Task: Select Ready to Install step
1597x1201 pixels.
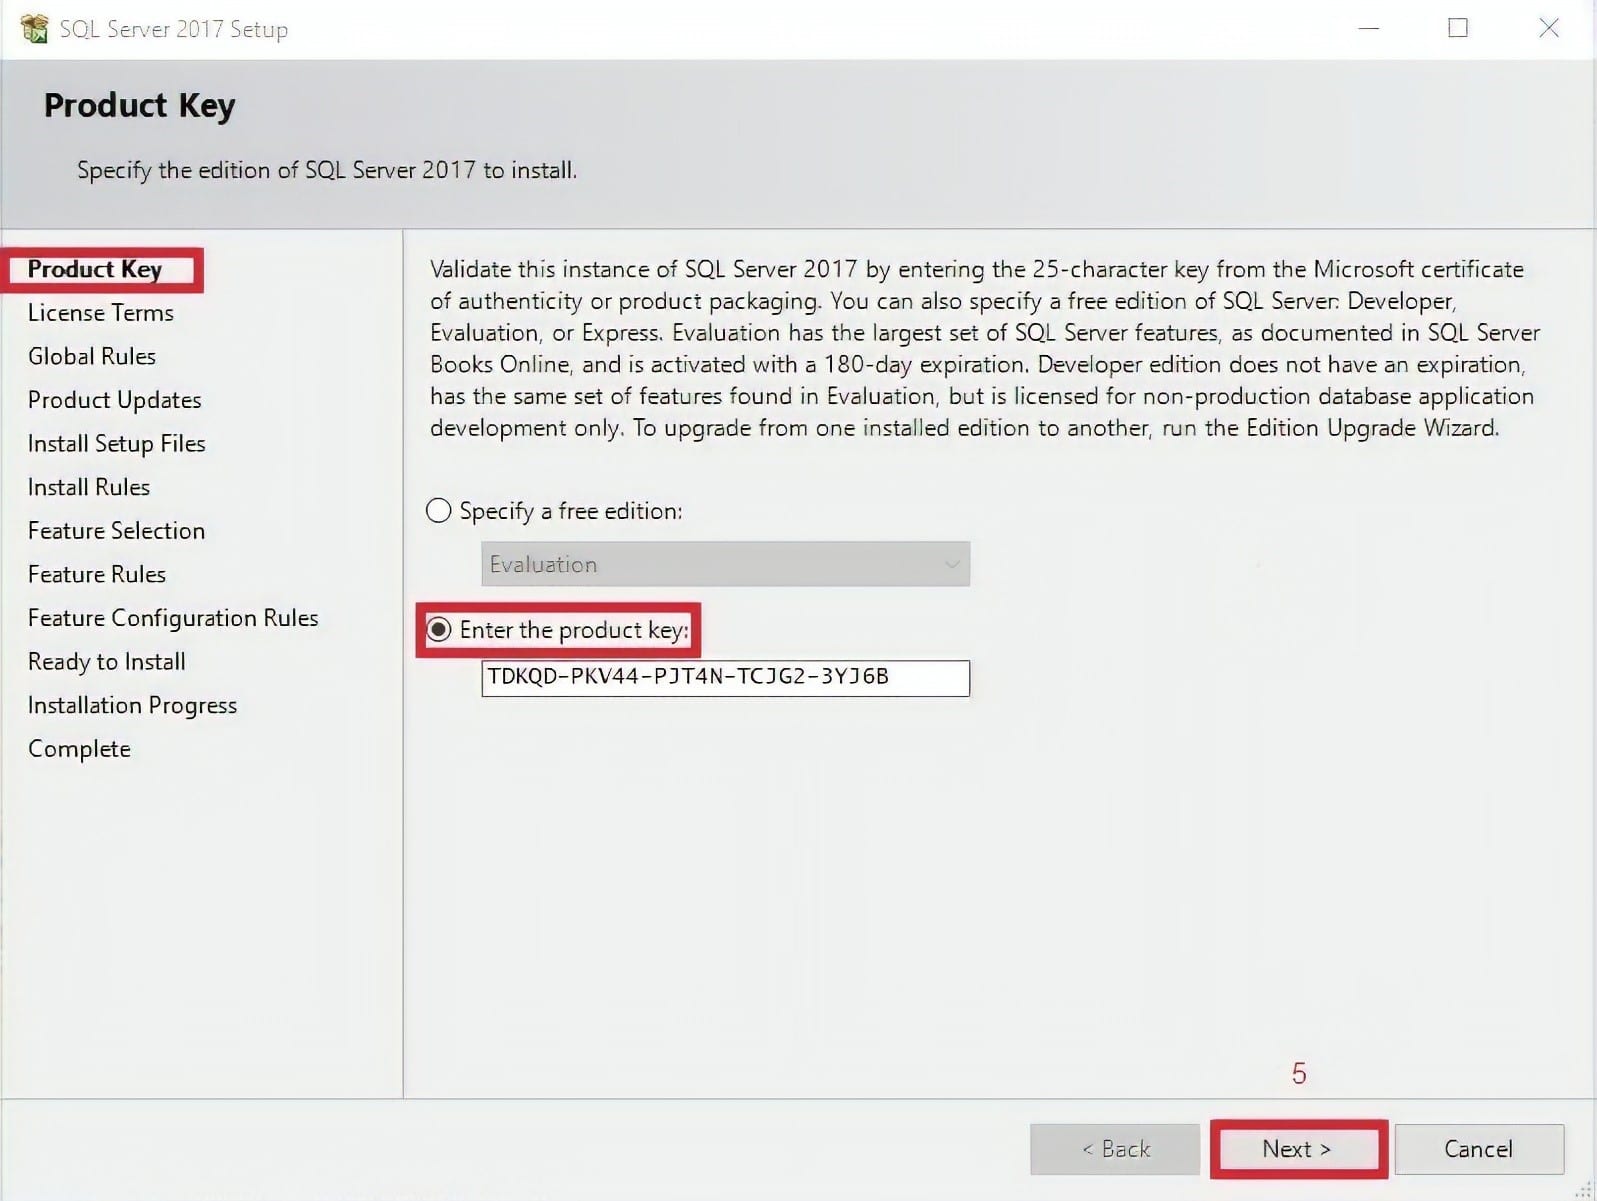Action: tap(107, 662)
